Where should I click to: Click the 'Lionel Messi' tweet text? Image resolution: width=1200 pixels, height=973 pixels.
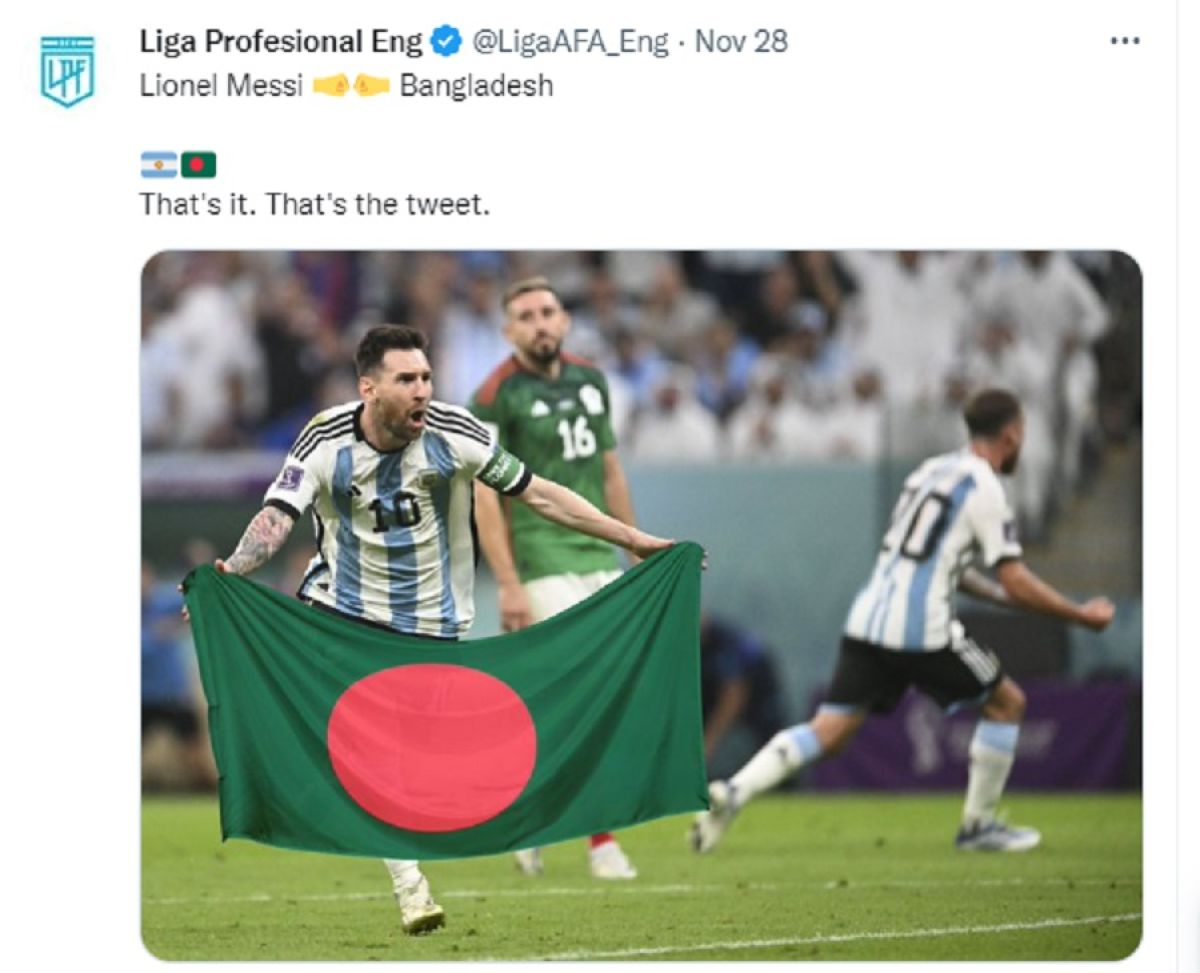click(x=221, y=86)
